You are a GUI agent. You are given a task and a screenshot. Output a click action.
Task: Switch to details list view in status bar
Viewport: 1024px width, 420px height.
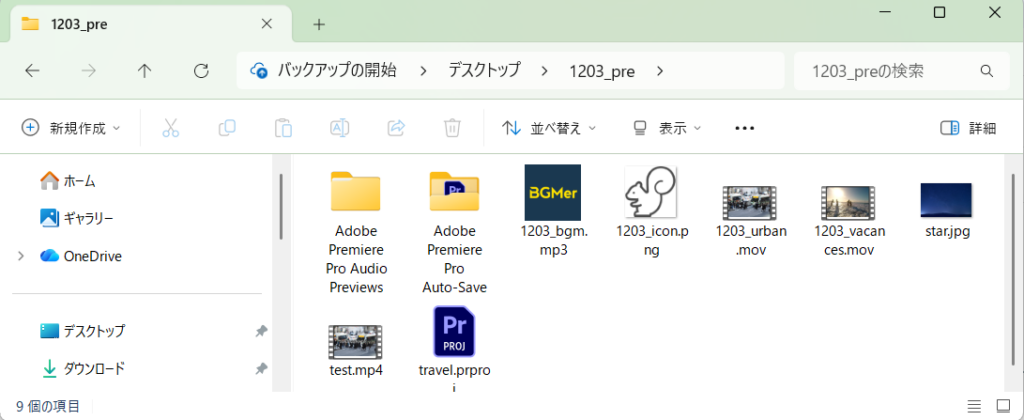[x=975, y=406]
